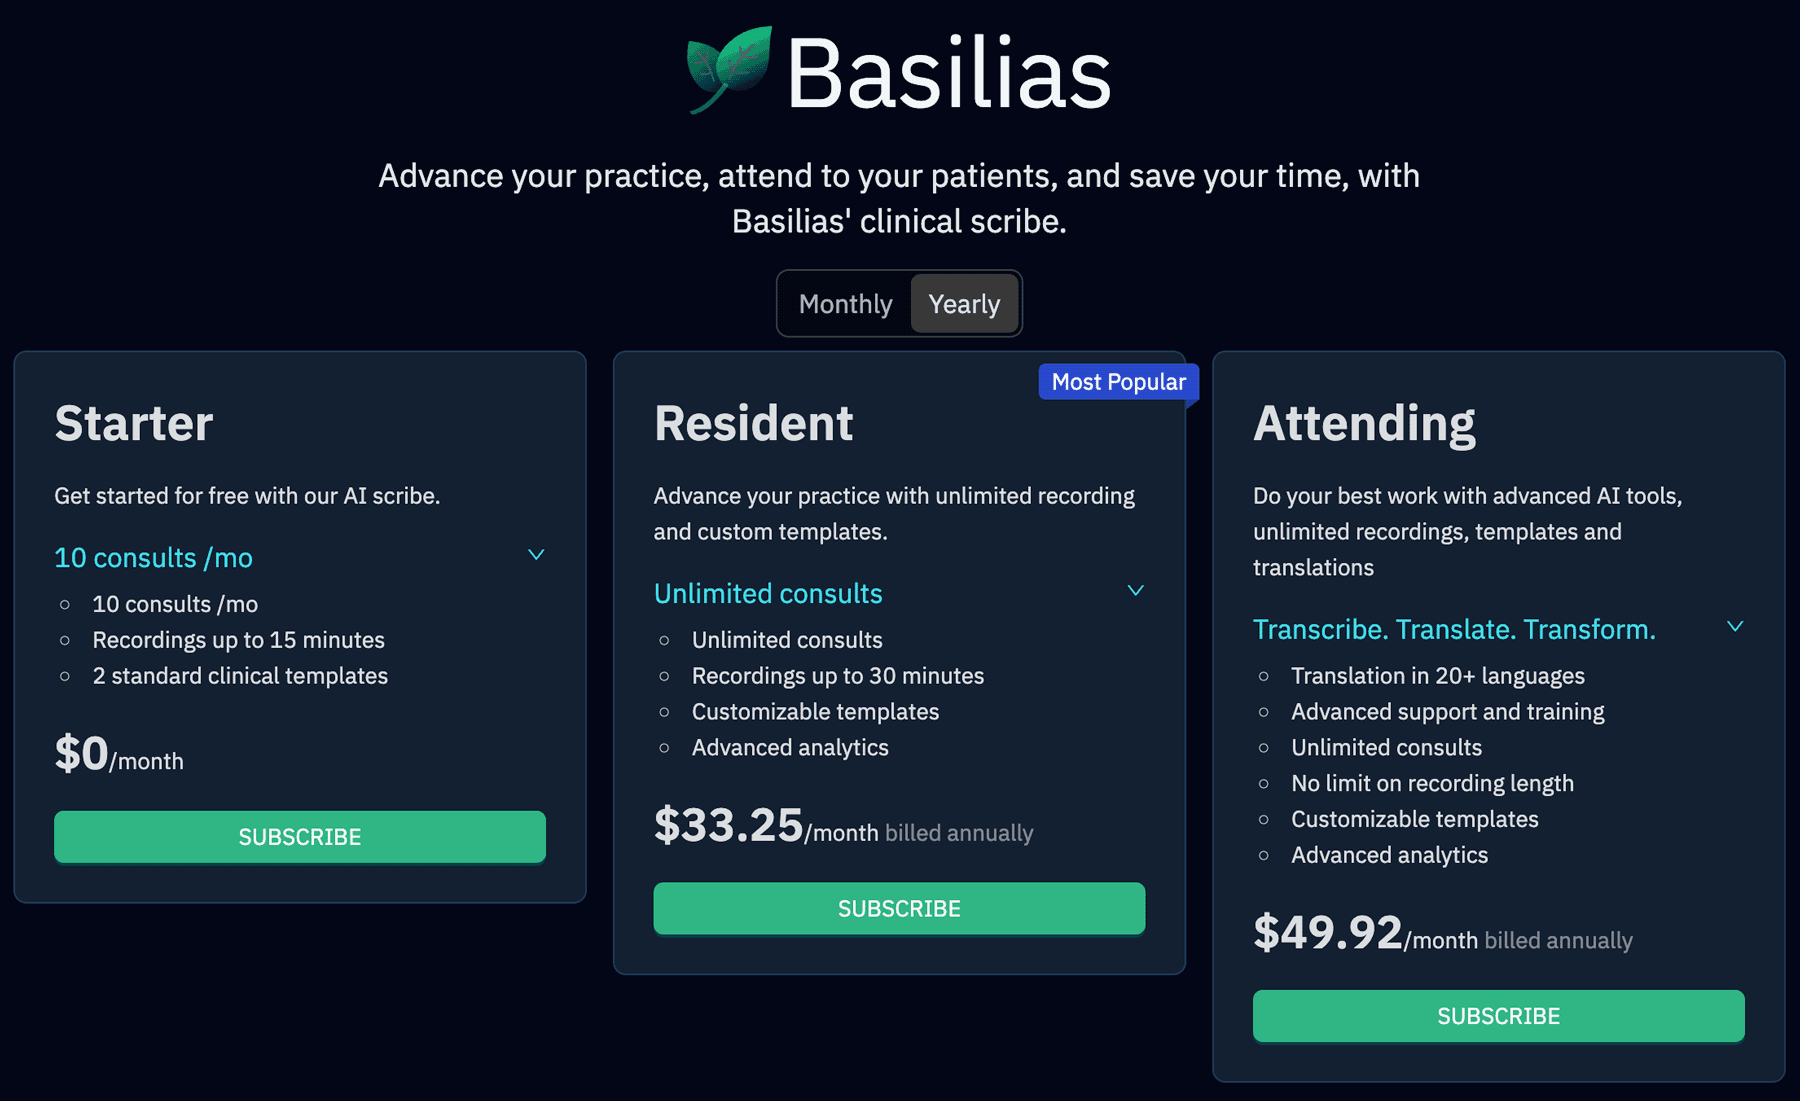Collapse the Resident plan features chevron
1800x1101 pixels.
pyautogui.click(x=1135, y=591)
